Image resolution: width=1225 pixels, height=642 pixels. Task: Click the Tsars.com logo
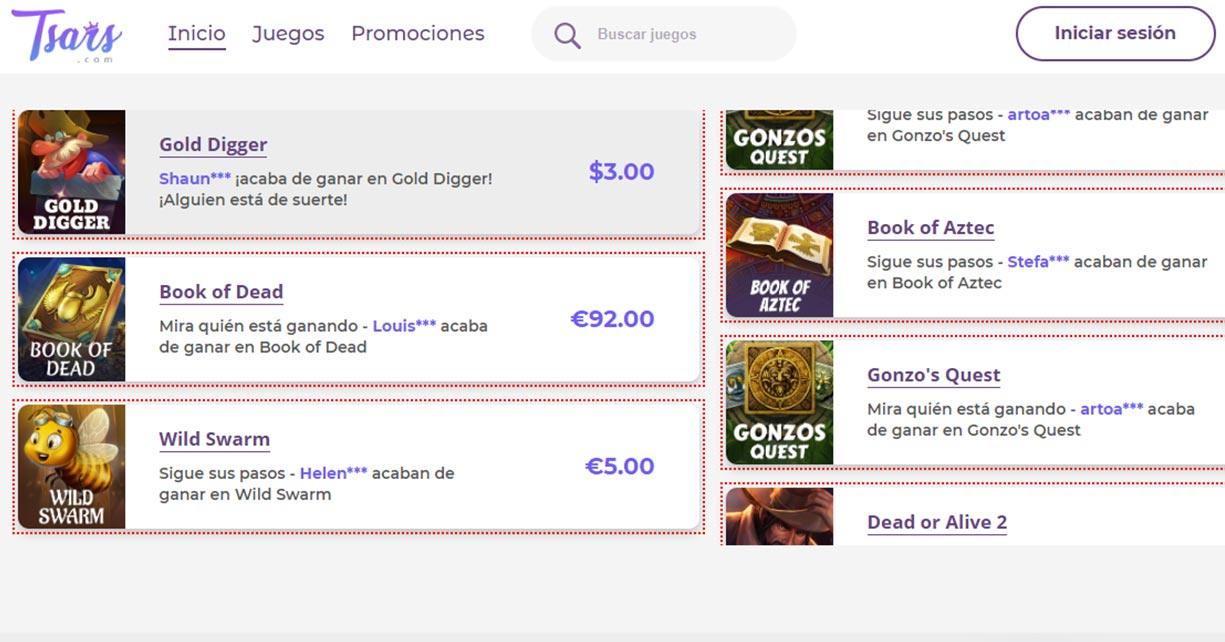tap(67, 35)
